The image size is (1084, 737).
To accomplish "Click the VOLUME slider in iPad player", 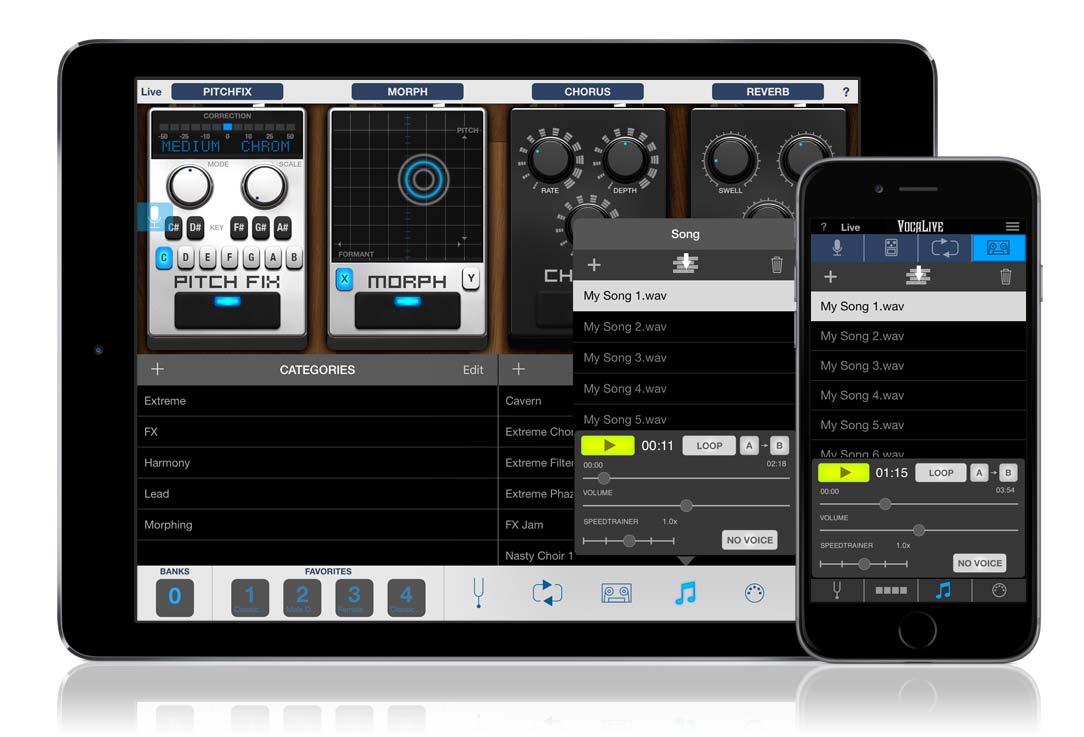I will tap(686, 506).
